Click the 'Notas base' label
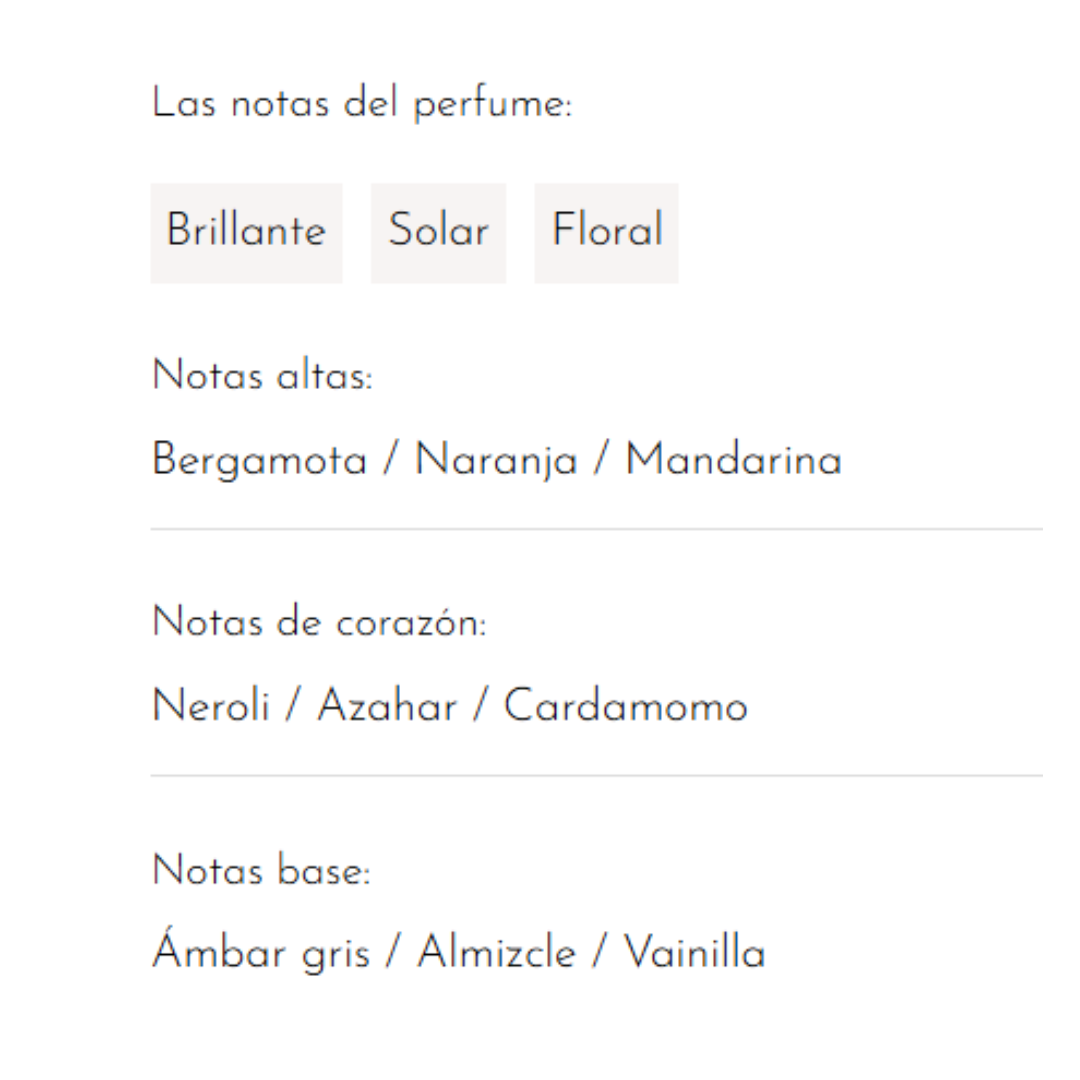Viewport: 1080px width, 1080px height. pos(261,872)
